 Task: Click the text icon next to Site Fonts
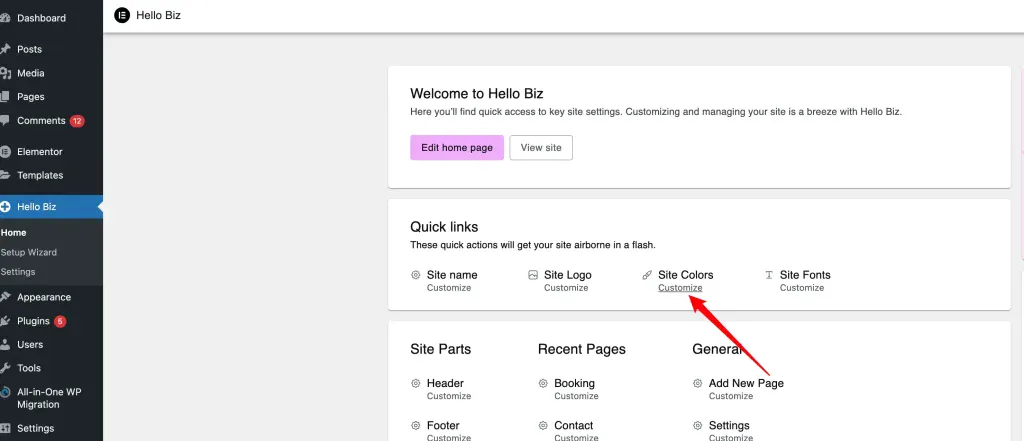coord(769,275)
